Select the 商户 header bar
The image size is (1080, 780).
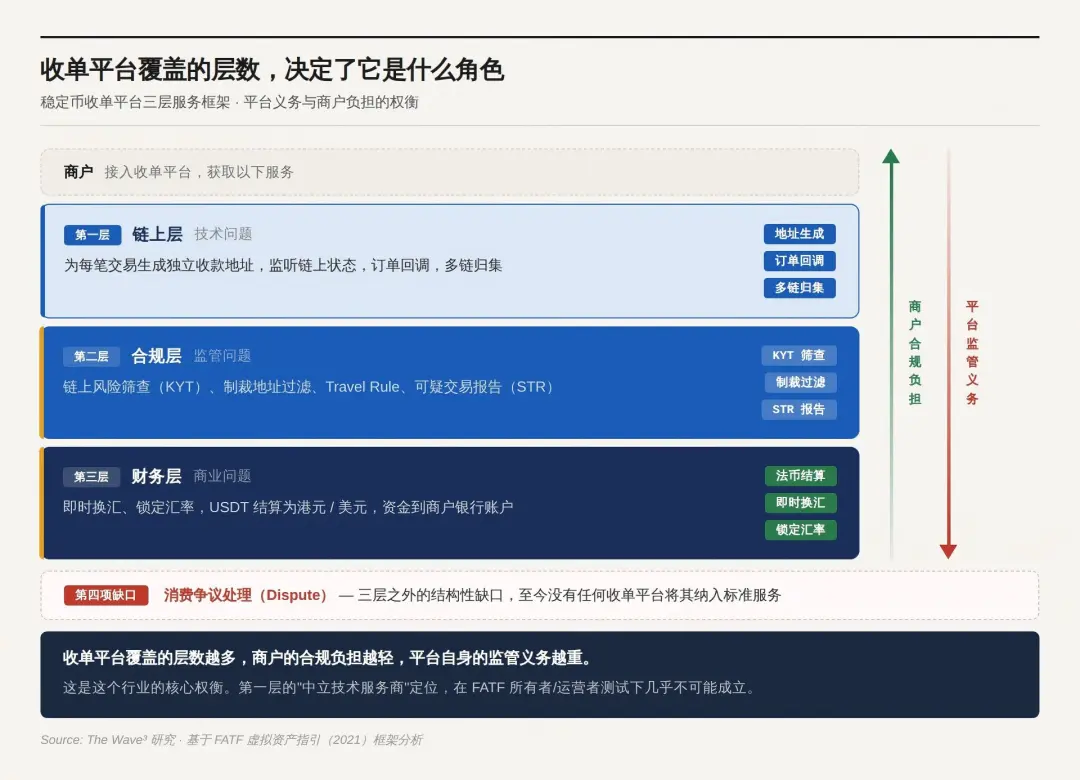(450, 171)
